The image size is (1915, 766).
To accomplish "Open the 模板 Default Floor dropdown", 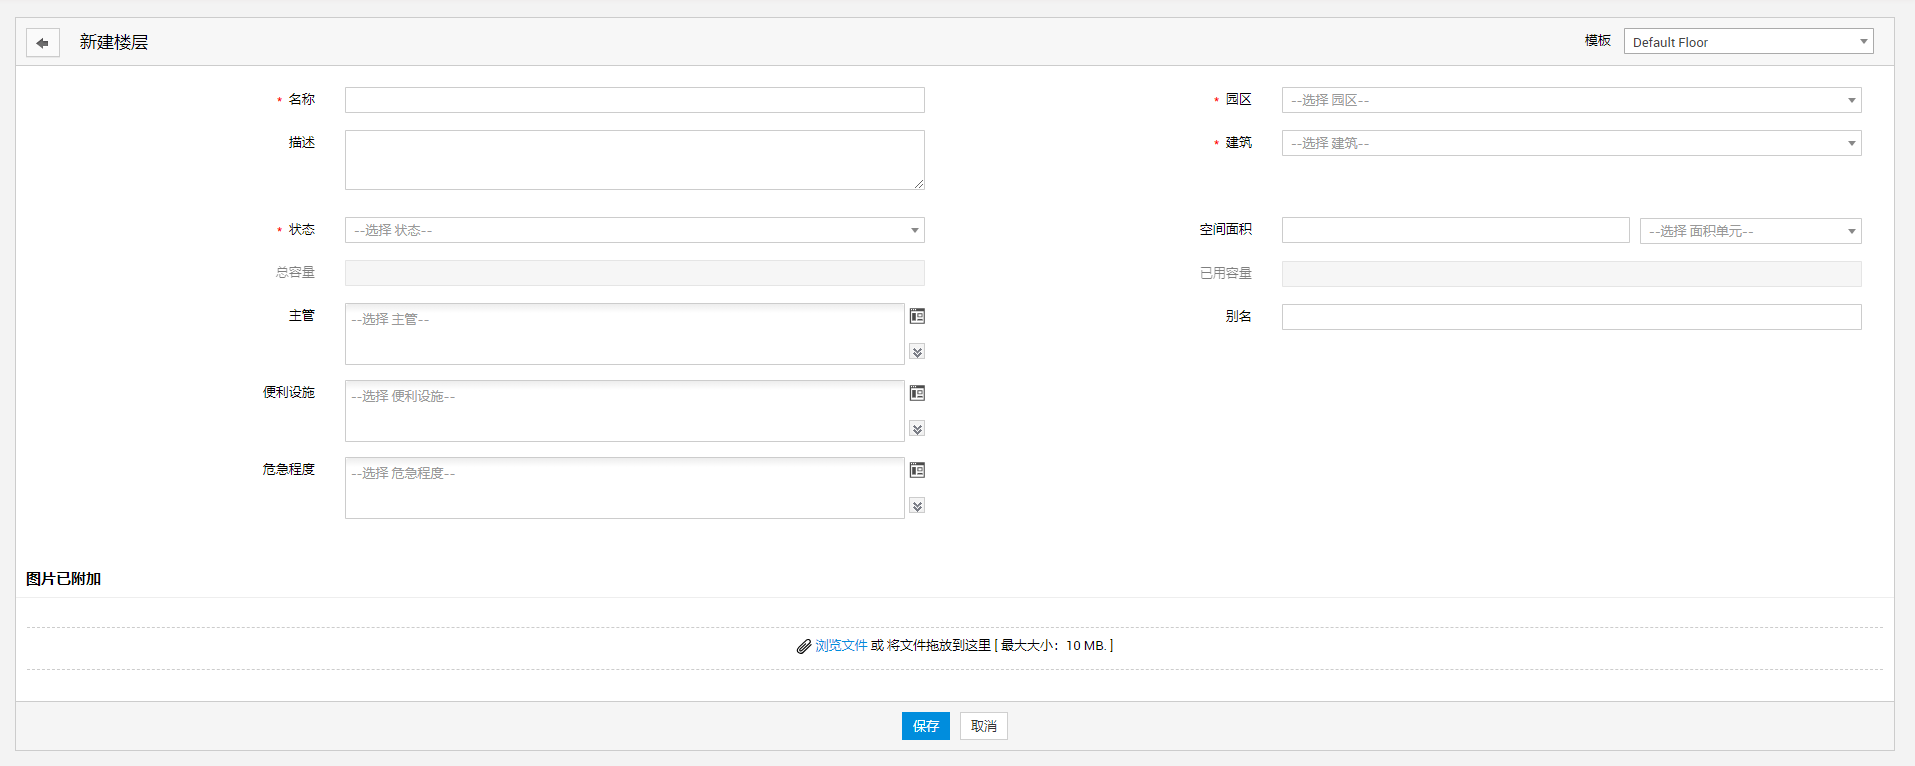I will coord(1747,42).
